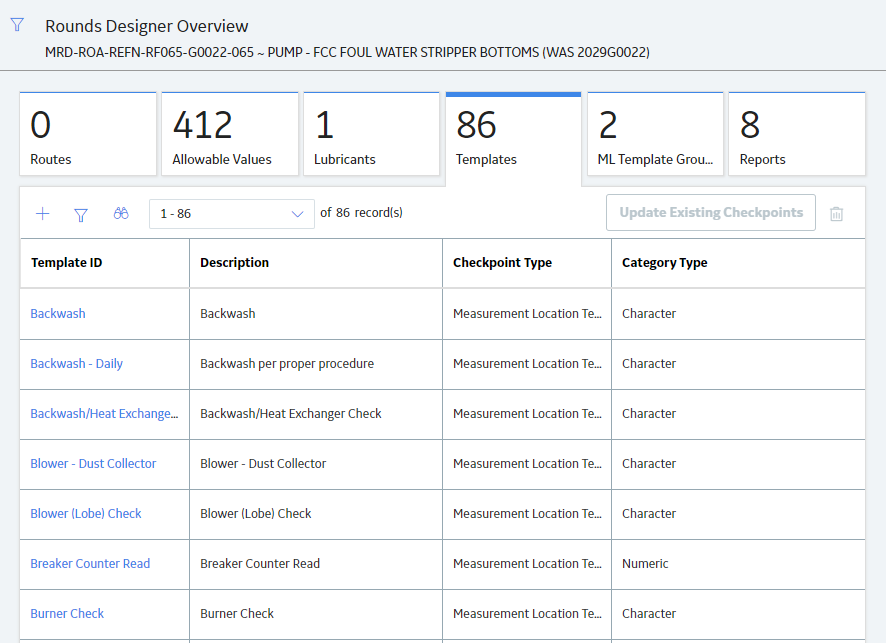Open the ML Template Groups tab

pos(655,134)
